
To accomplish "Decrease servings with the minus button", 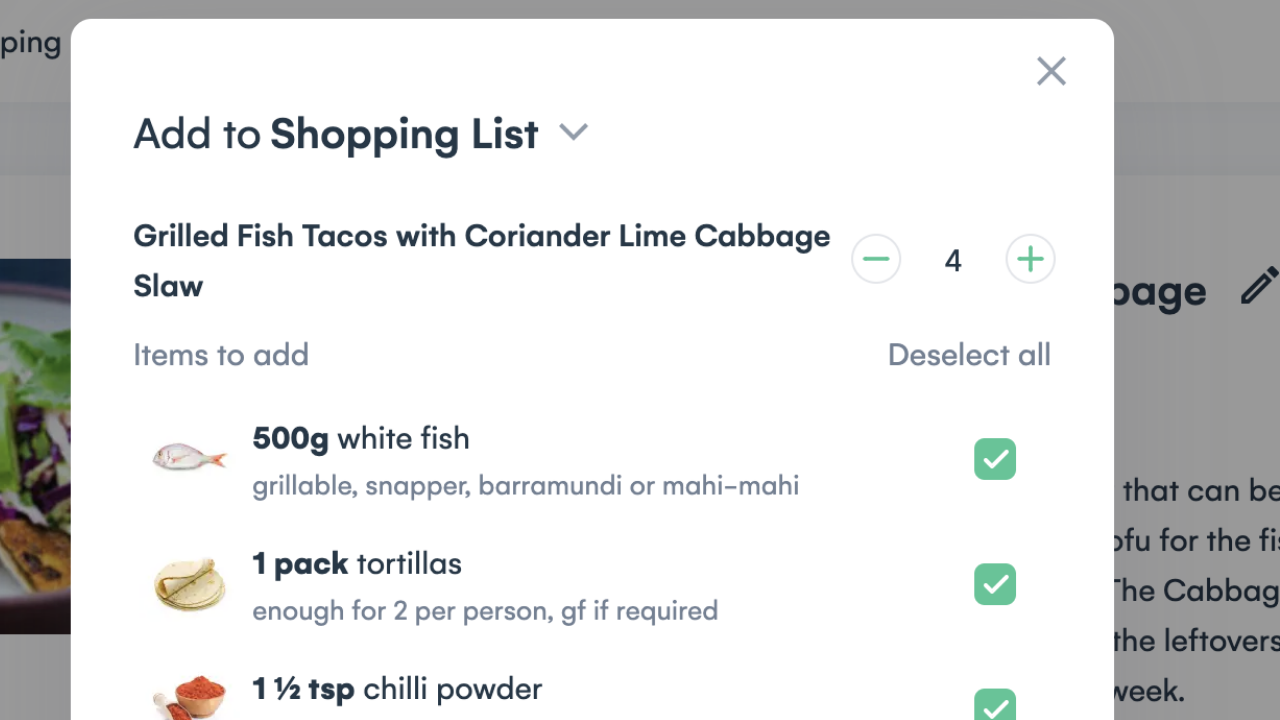I will point(876,260).
